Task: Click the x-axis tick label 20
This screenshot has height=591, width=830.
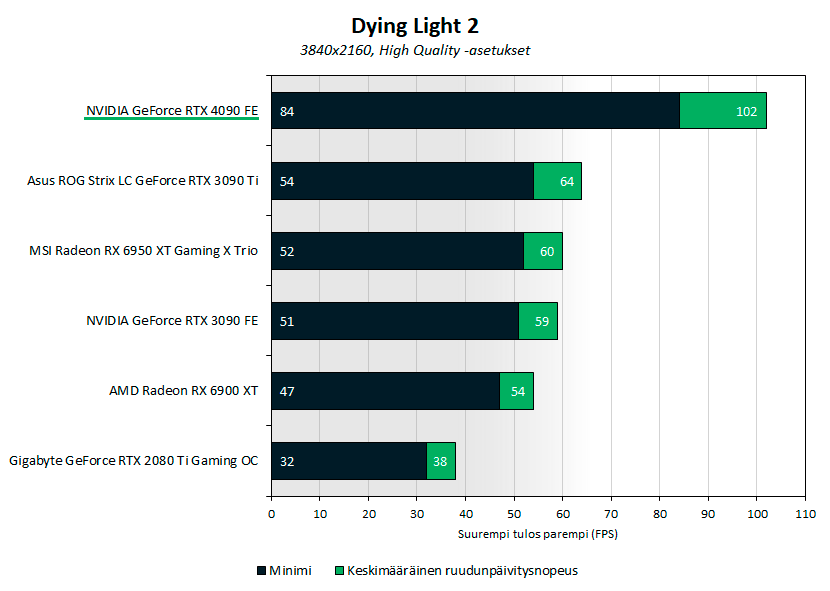Action: [x=369, y=514]
